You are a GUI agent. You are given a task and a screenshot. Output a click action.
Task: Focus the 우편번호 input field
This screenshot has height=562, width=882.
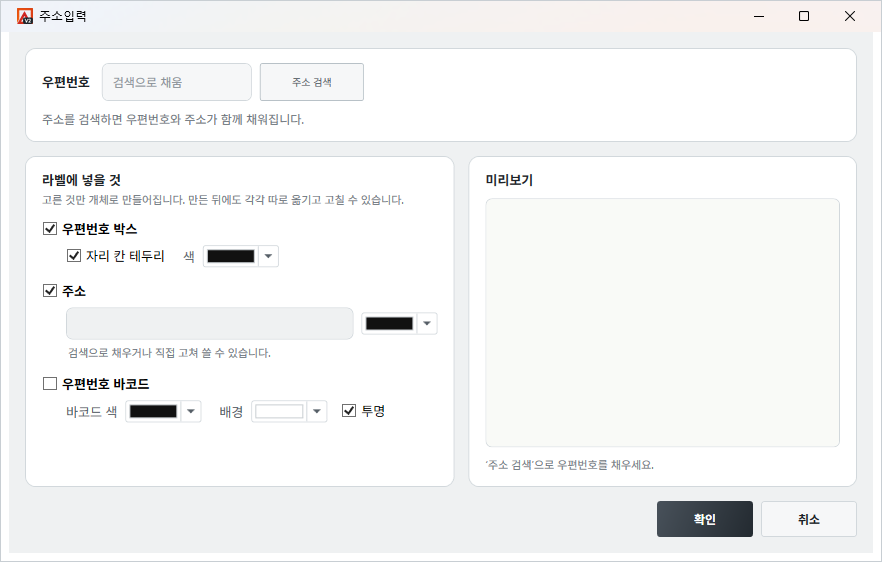click(177, 82)
